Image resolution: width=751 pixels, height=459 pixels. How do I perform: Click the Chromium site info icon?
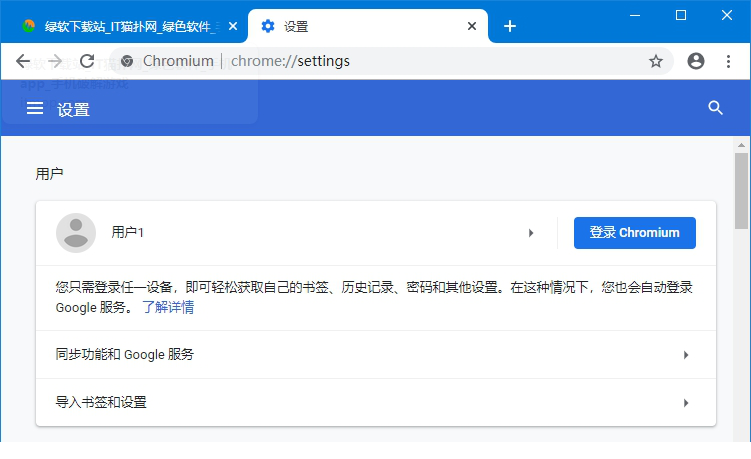(x=127, y=61)
